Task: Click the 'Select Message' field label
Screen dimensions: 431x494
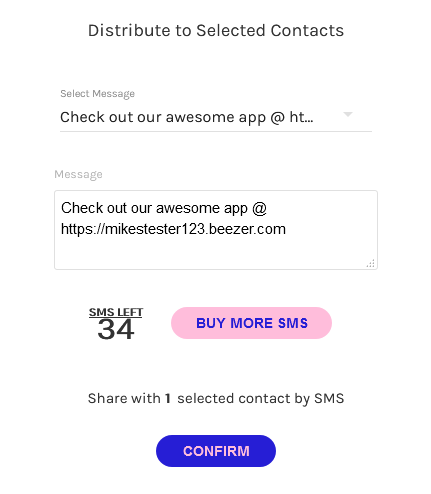Action: click(x=97, y=94)
